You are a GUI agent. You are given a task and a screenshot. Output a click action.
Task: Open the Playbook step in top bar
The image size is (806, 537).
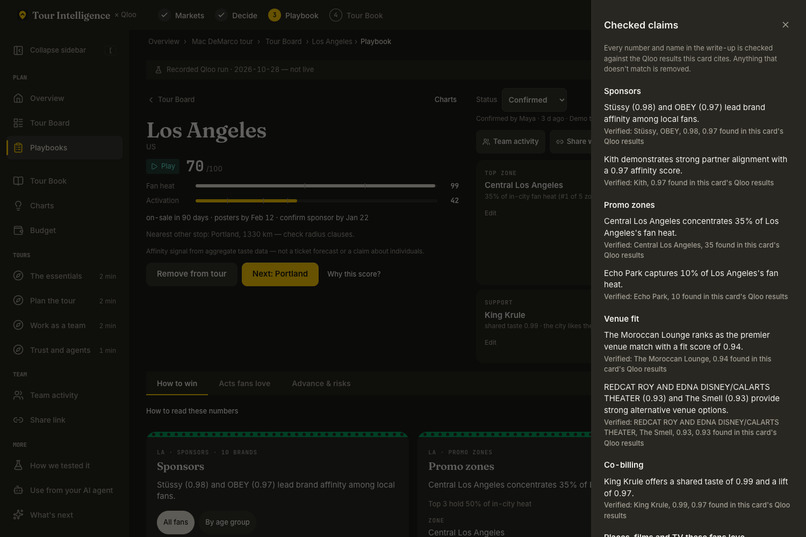294,15
